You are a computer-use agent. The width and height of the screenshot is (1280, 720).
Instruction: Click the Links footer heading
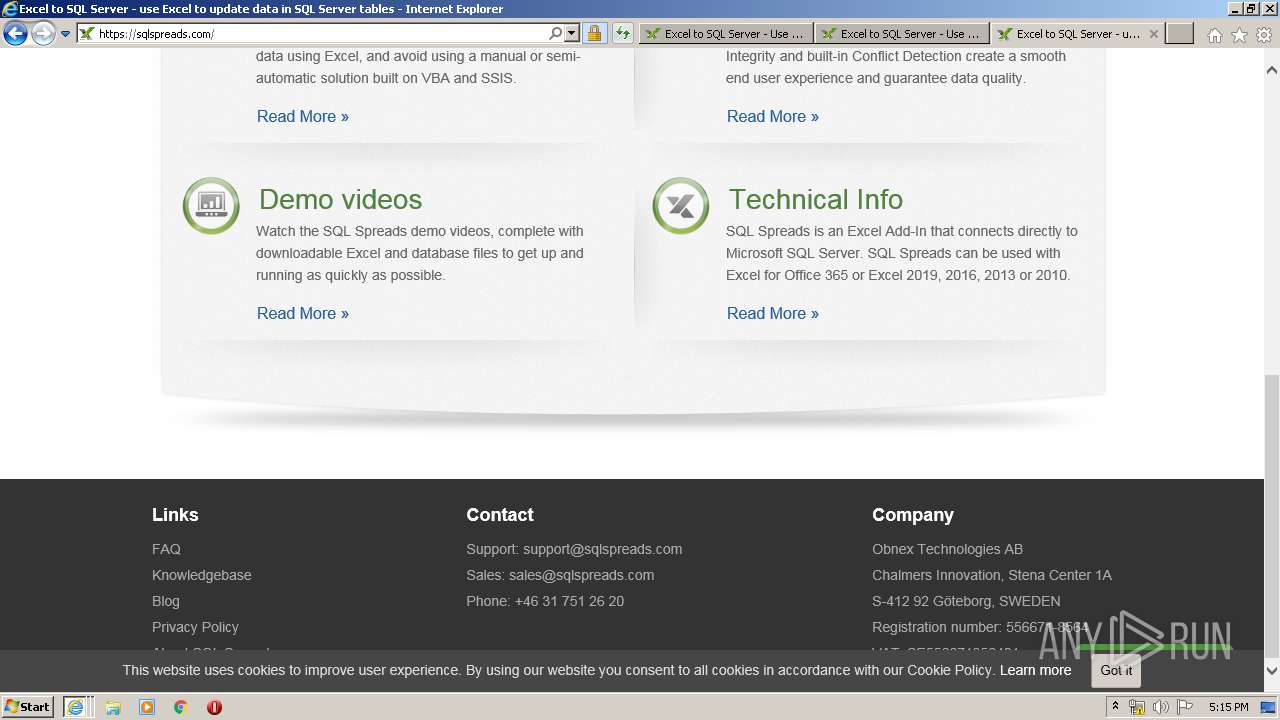click(175, 515)
